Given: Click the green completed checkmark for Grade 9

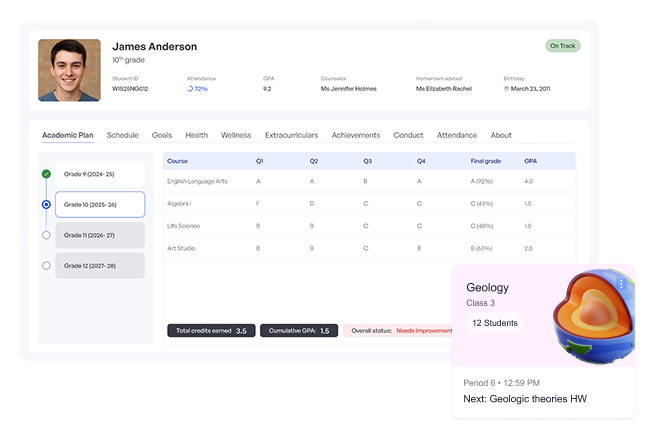Looking at the screenshot, I should [46, 174].
